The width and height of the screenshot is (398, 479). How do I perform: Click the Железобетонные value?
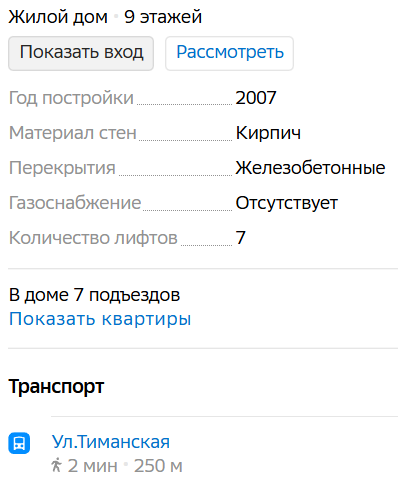tap(310, 168)
